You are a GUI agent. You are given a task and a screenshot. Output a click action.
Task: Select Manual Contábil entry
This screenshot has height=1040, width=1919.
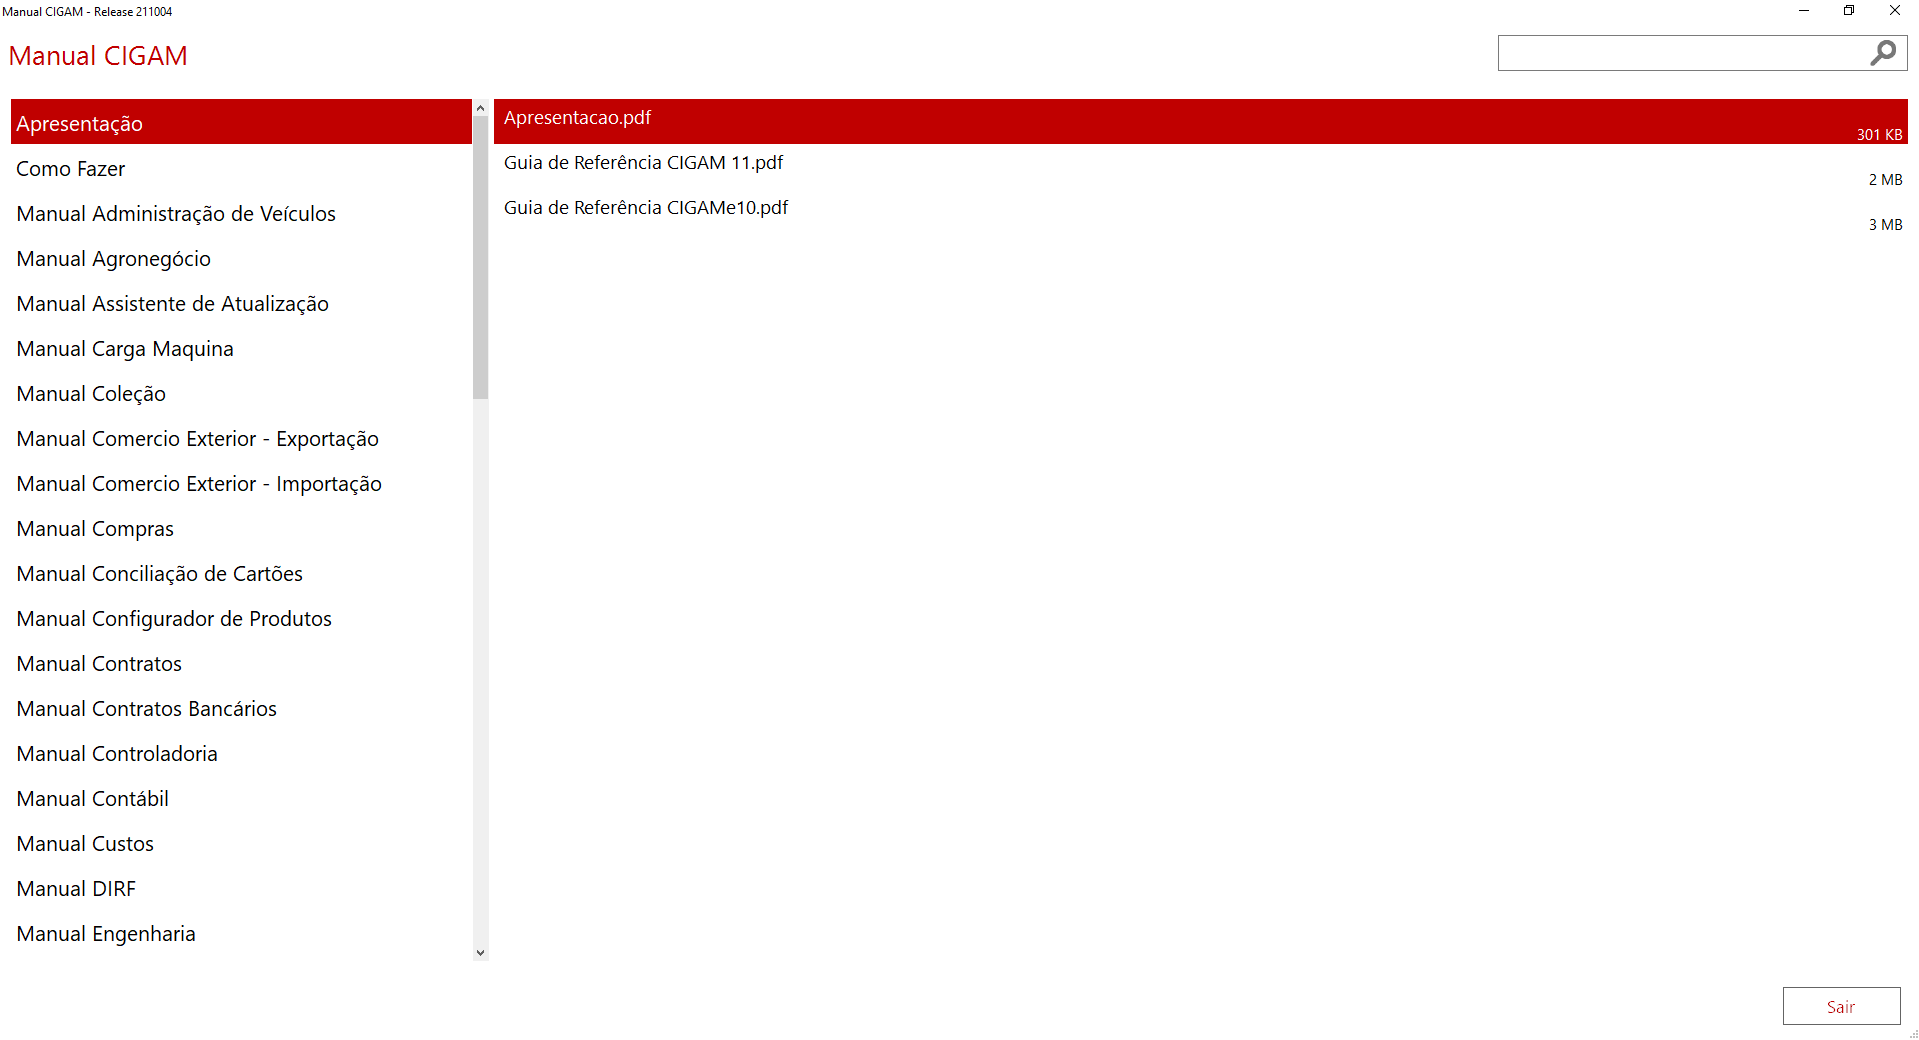pyautogui.click(x=241, y=798)
